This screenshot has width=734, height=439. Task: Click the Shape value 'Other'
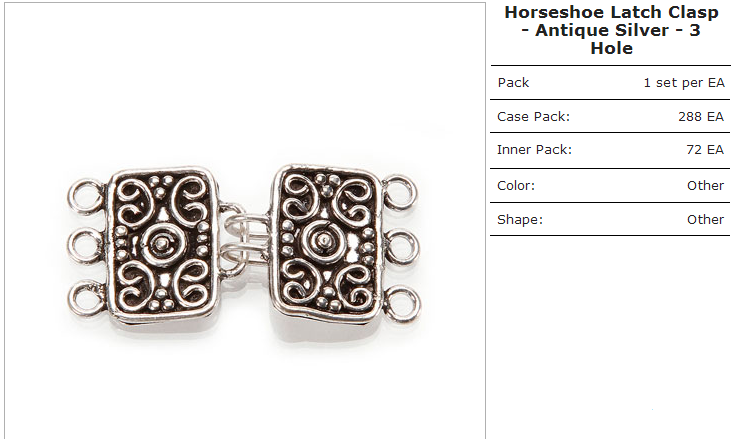[705, 220]
